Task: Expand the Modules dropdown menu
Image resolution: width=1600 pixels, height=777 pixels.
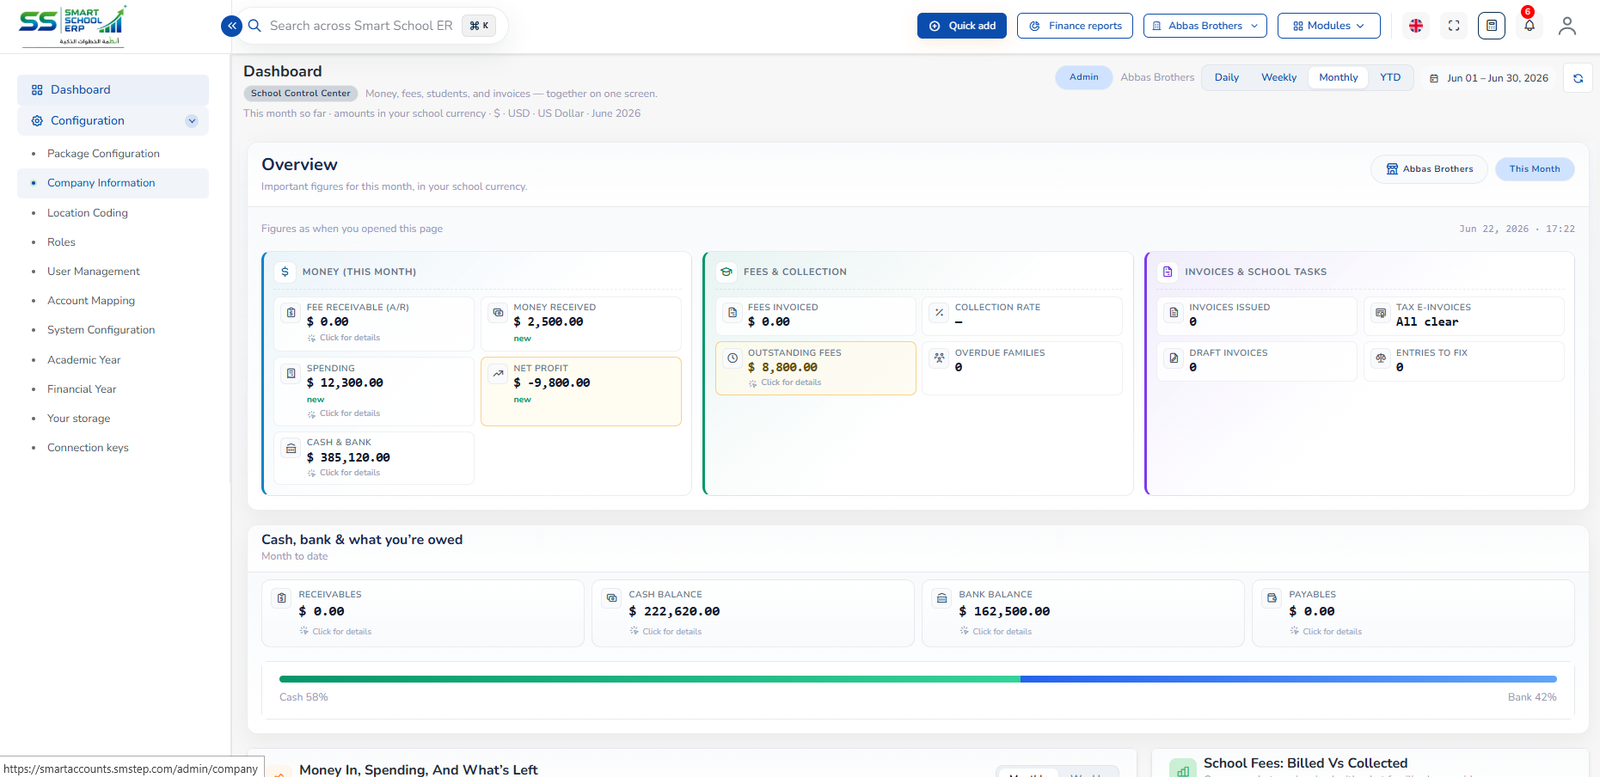Action: [x=1328, y=26]
